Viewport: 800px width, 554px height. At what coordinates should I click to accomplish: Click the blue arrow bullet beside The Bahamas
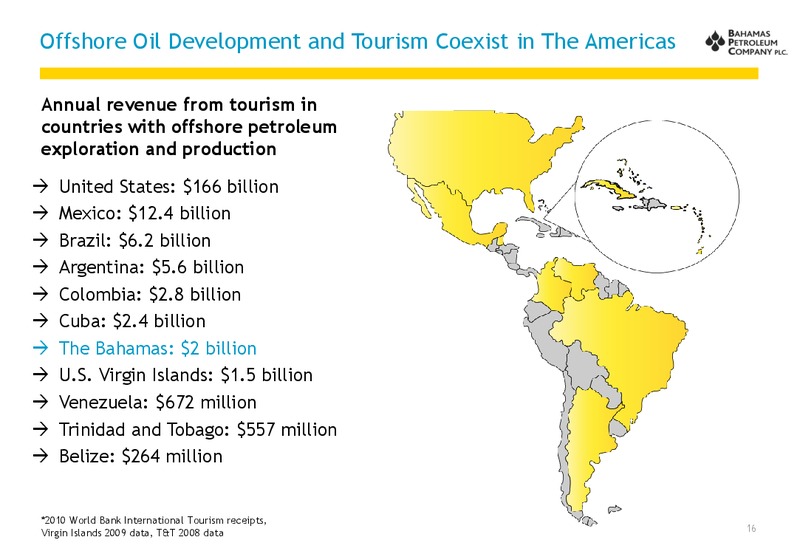pyautogui.click(x=40, y=348)
